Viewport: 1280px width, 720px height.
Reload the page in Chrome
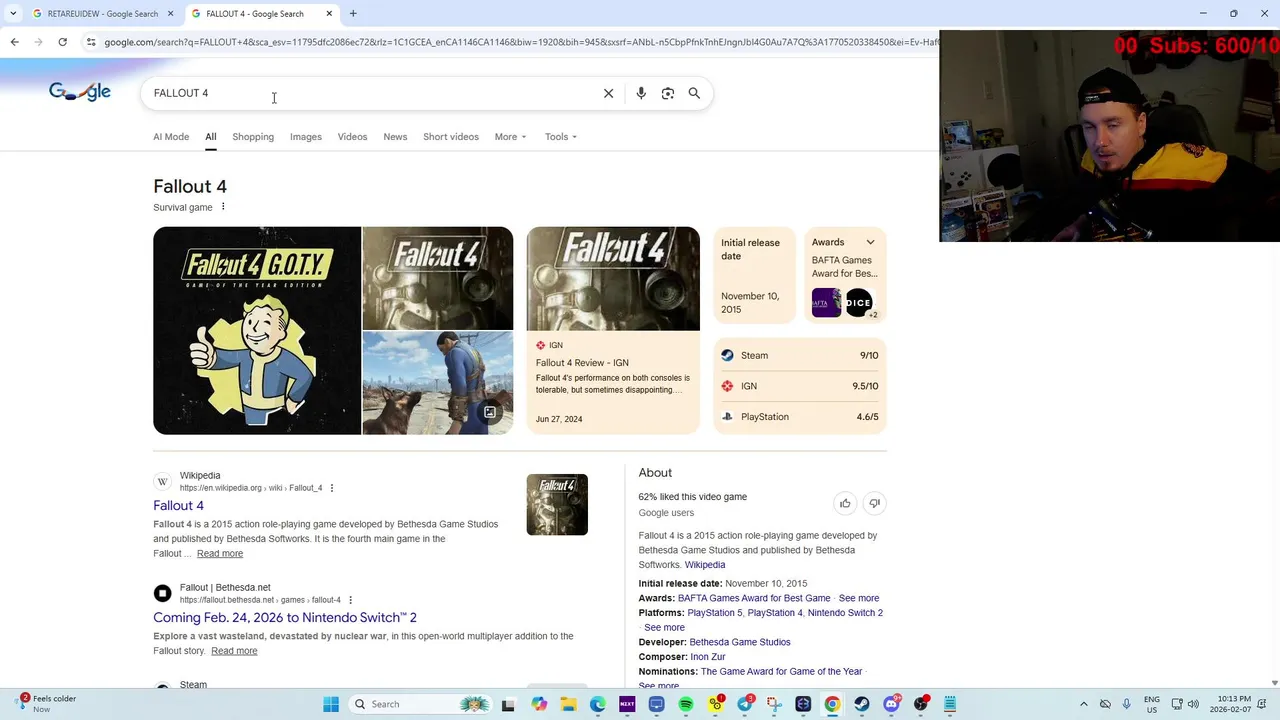click(x=62, y=42)
